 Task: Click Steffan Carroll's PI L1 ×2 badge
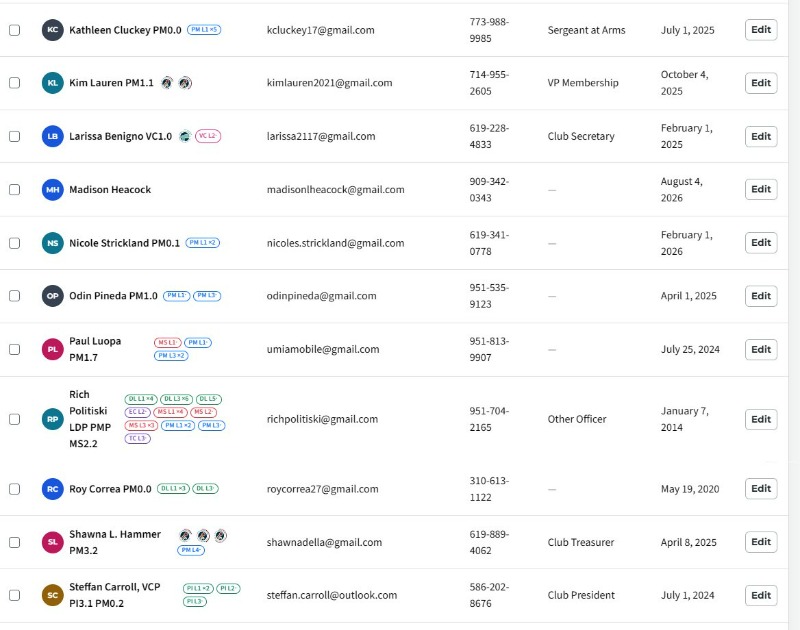[198, 589]
